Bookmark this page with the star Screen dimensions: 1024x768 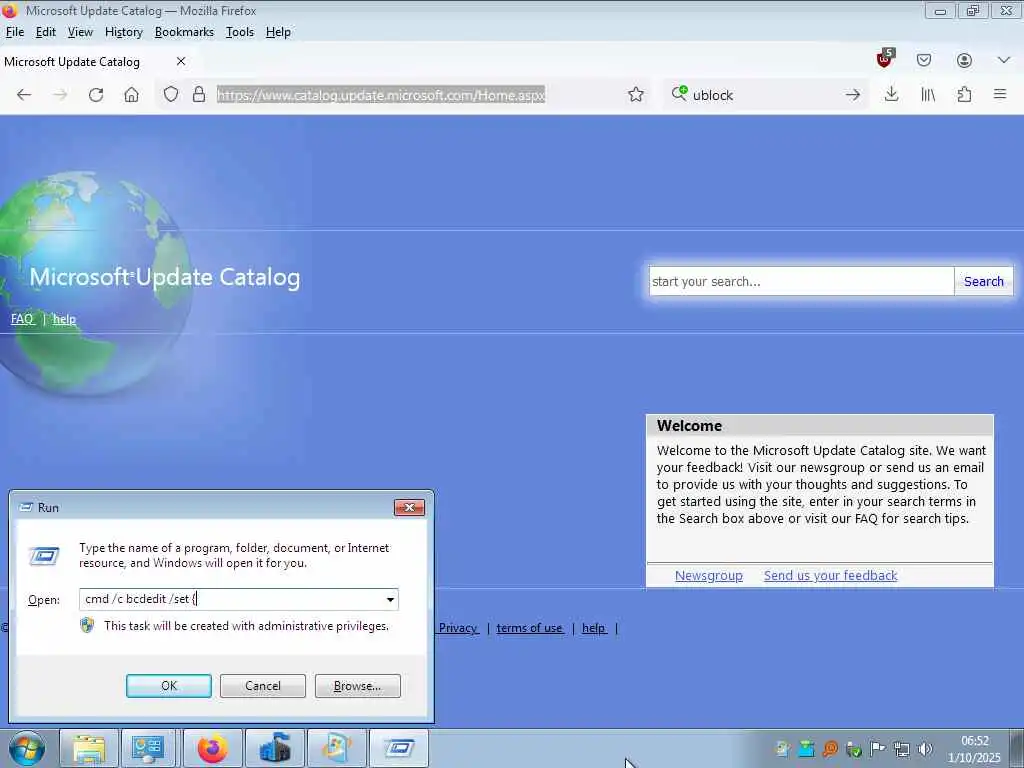pyautogui.click(x=635, y=95)
